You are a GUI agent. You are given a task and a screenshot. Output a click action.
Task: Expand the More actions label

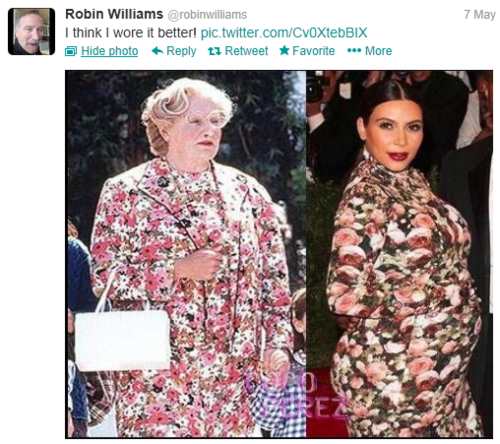378,51
